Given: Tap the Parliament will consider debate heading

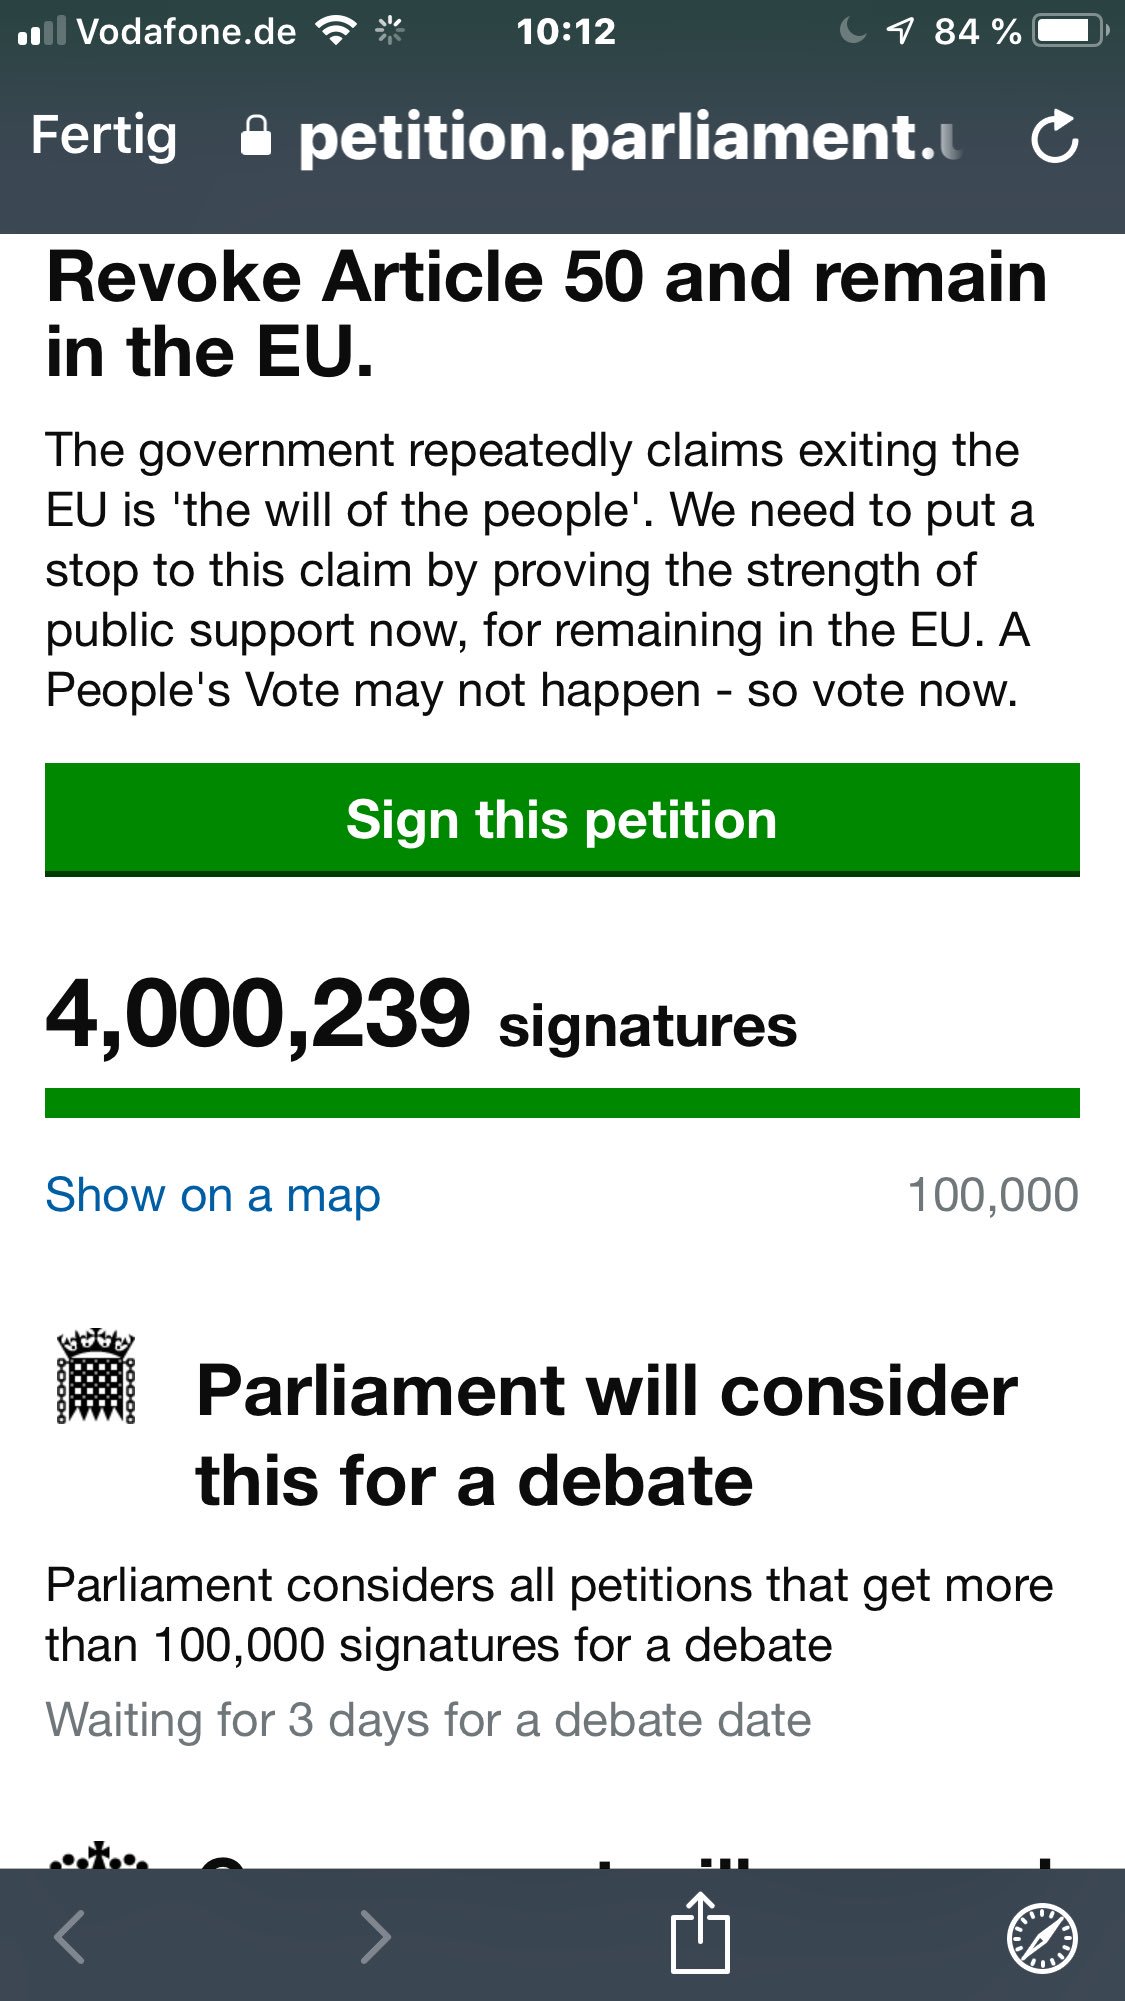Looking at the screenshot, I should tap(606, 1435).
